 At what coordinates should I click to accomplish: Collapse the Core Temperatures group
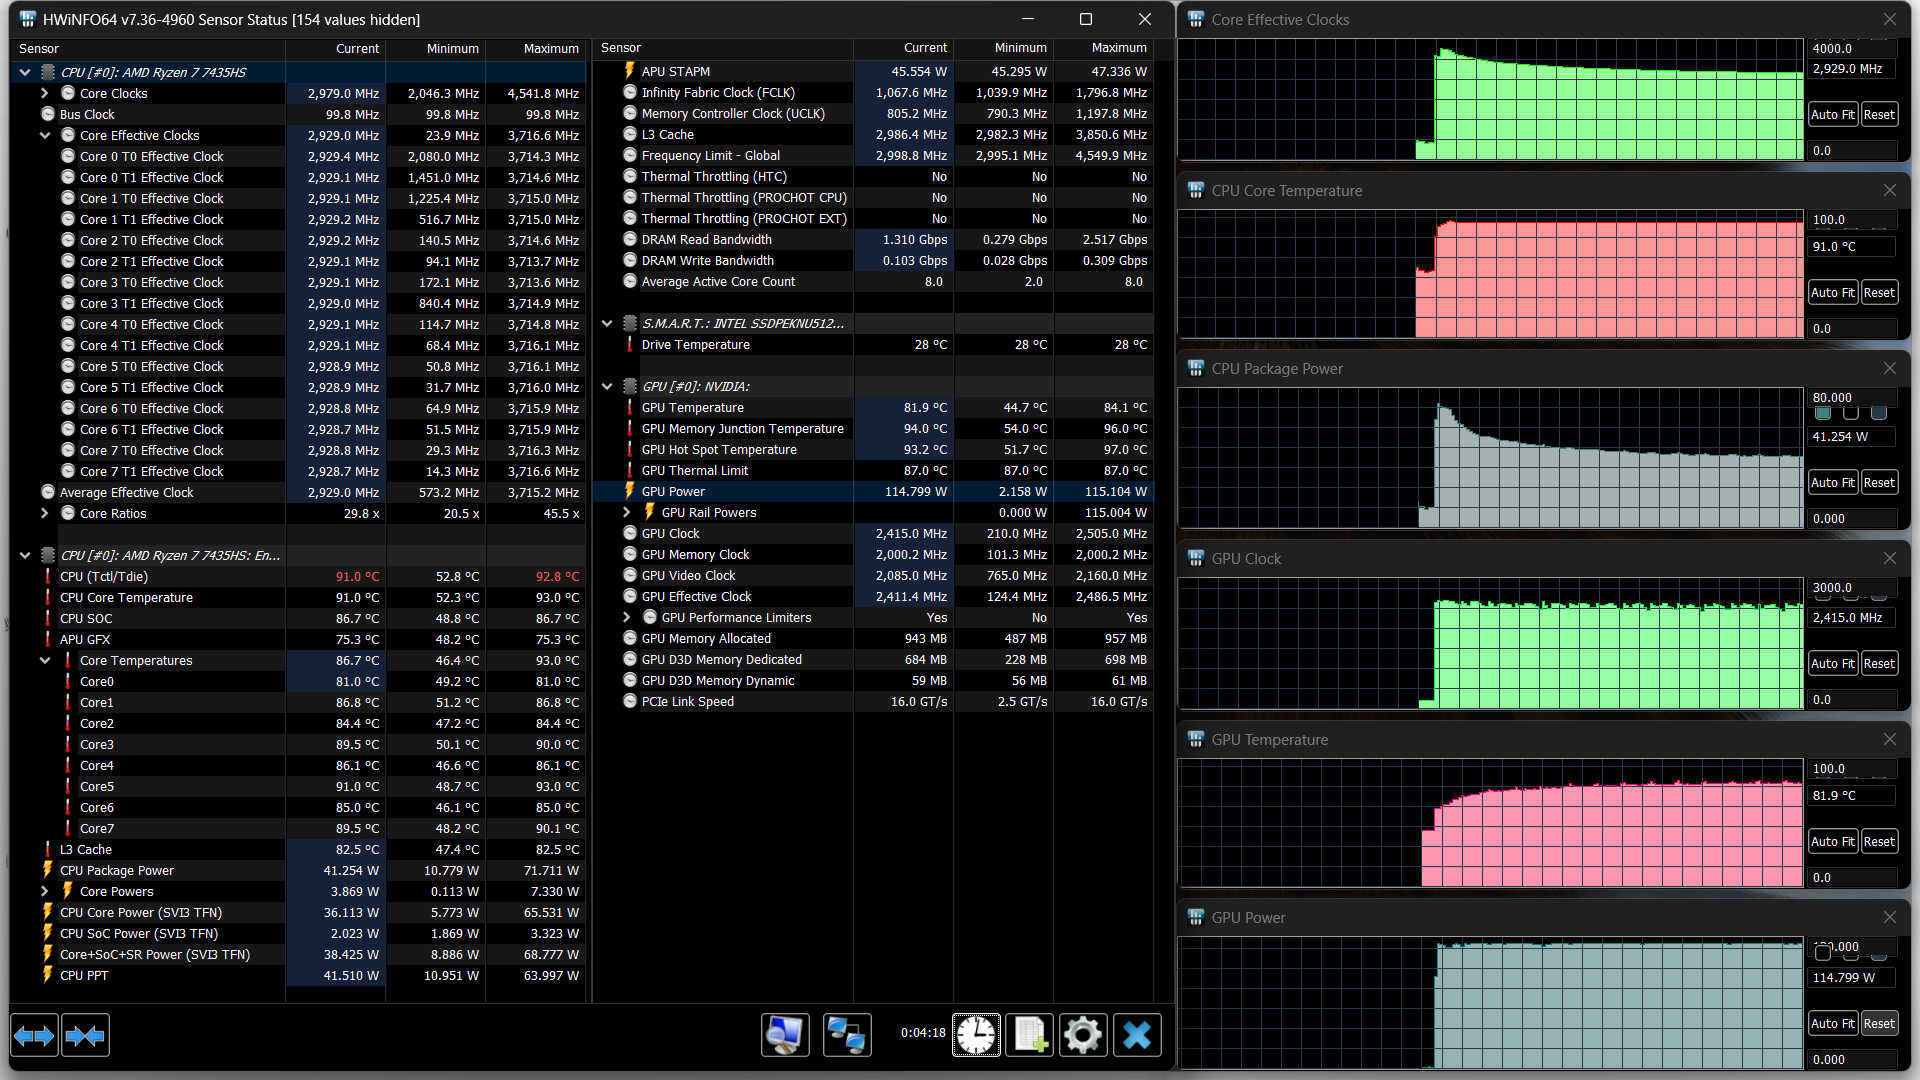point(45,660)
